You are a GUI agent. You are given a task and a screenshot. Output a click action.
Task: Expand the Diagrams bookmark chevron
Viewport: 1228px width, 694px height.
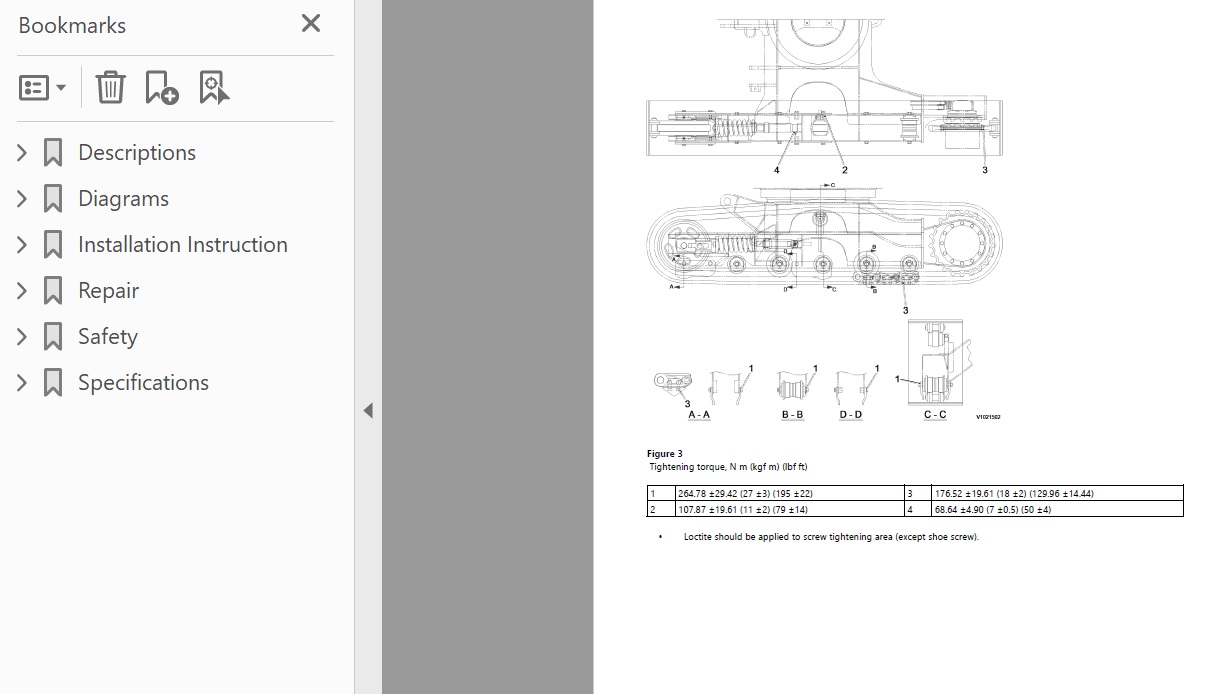[22, 199]
